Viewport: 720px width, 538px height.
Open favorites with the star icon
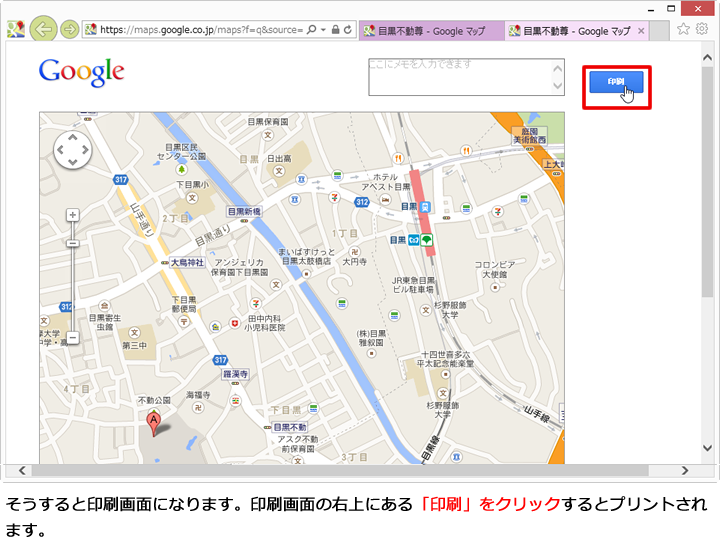683,29
